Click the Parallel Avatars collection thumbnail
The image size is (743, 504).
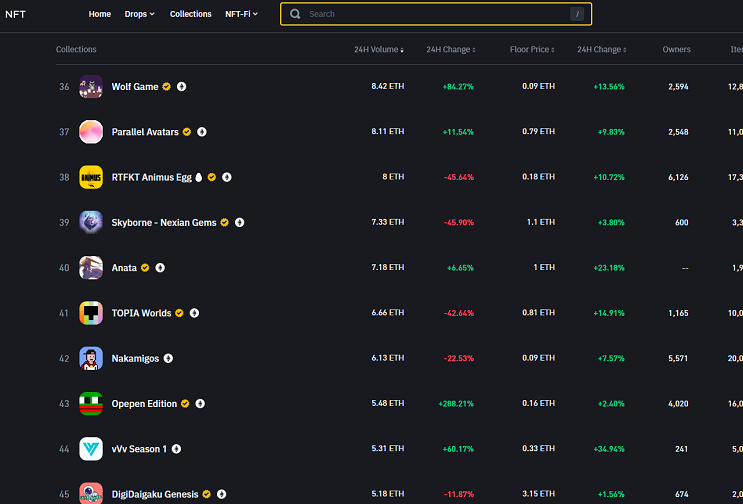point(91,132)
